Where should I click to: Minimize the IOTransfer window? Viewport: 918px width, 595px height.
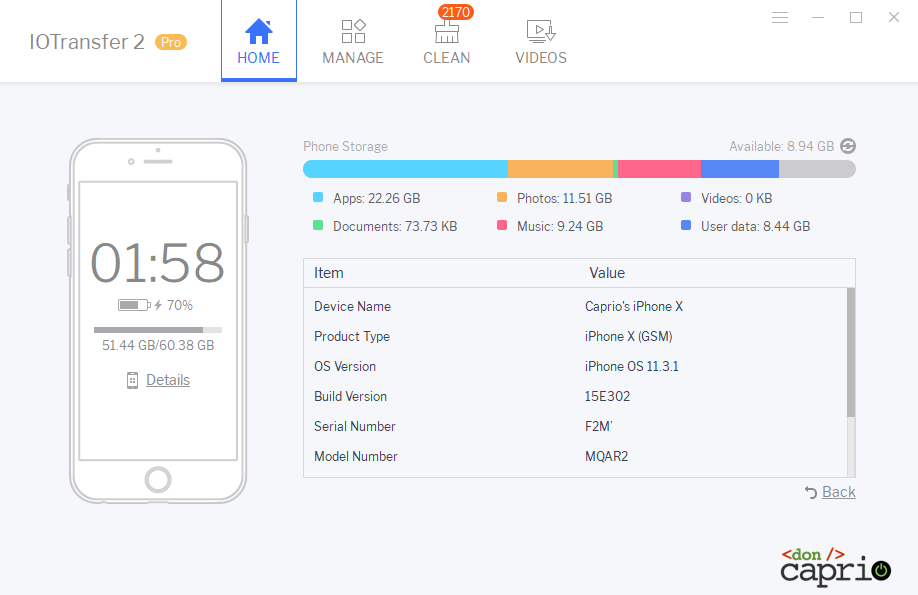tap(818, 18)
